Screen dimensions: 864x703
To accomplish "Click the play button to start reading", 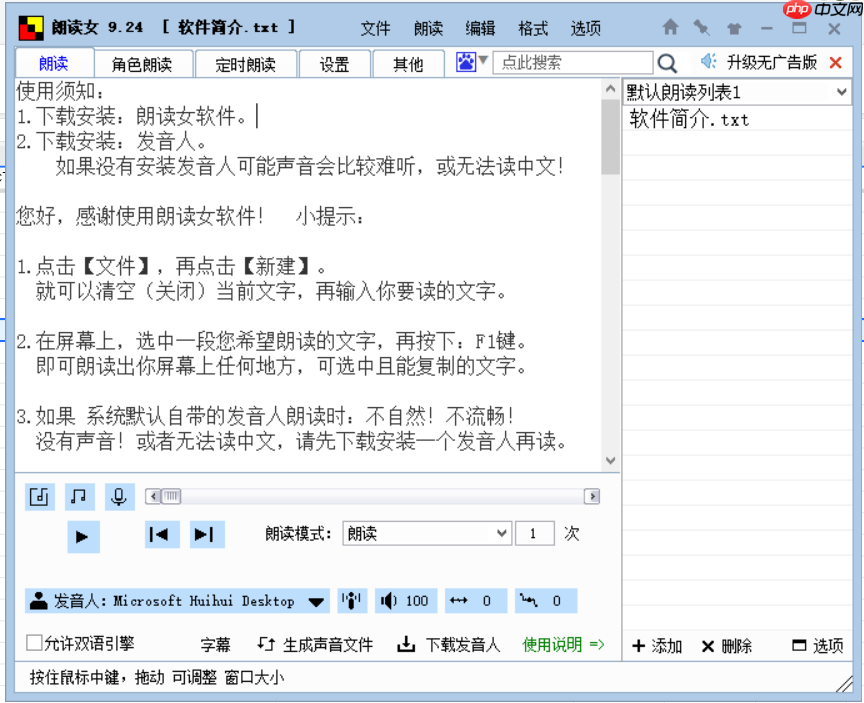I will click(x=84, y=535).
